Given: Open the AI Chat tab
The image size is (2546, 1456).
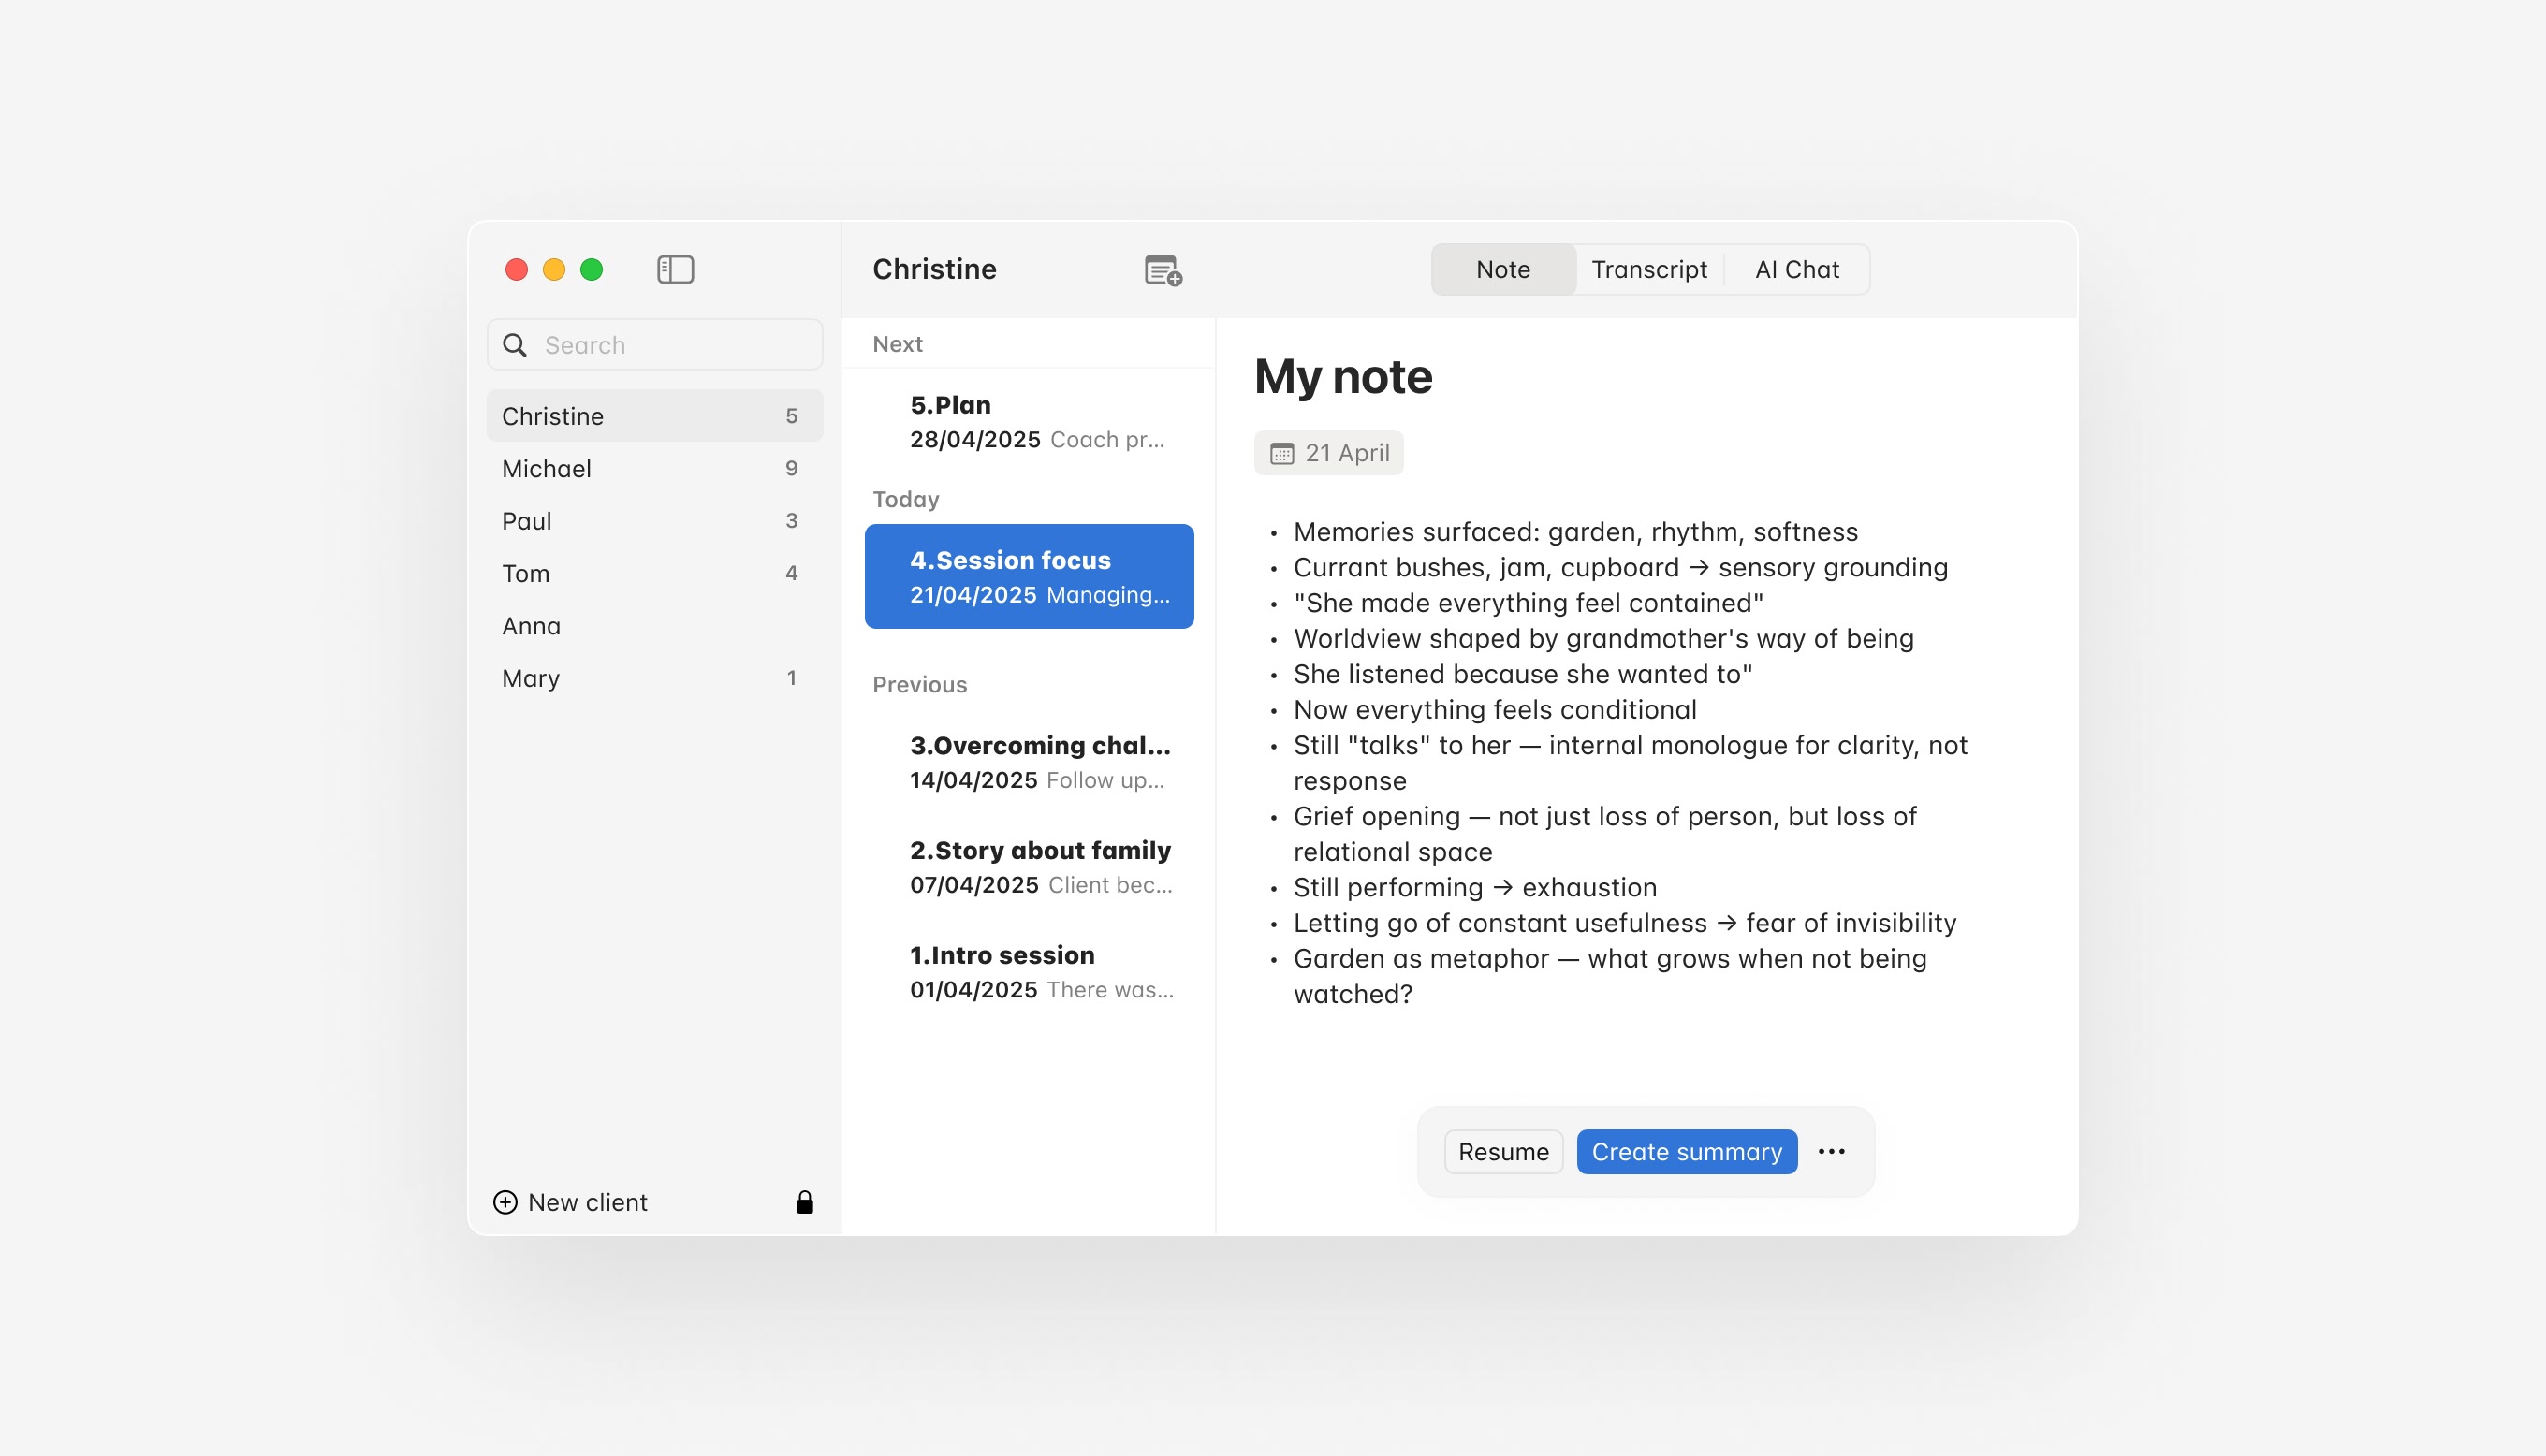Looking at the screenshot, I should point(1797,269).
